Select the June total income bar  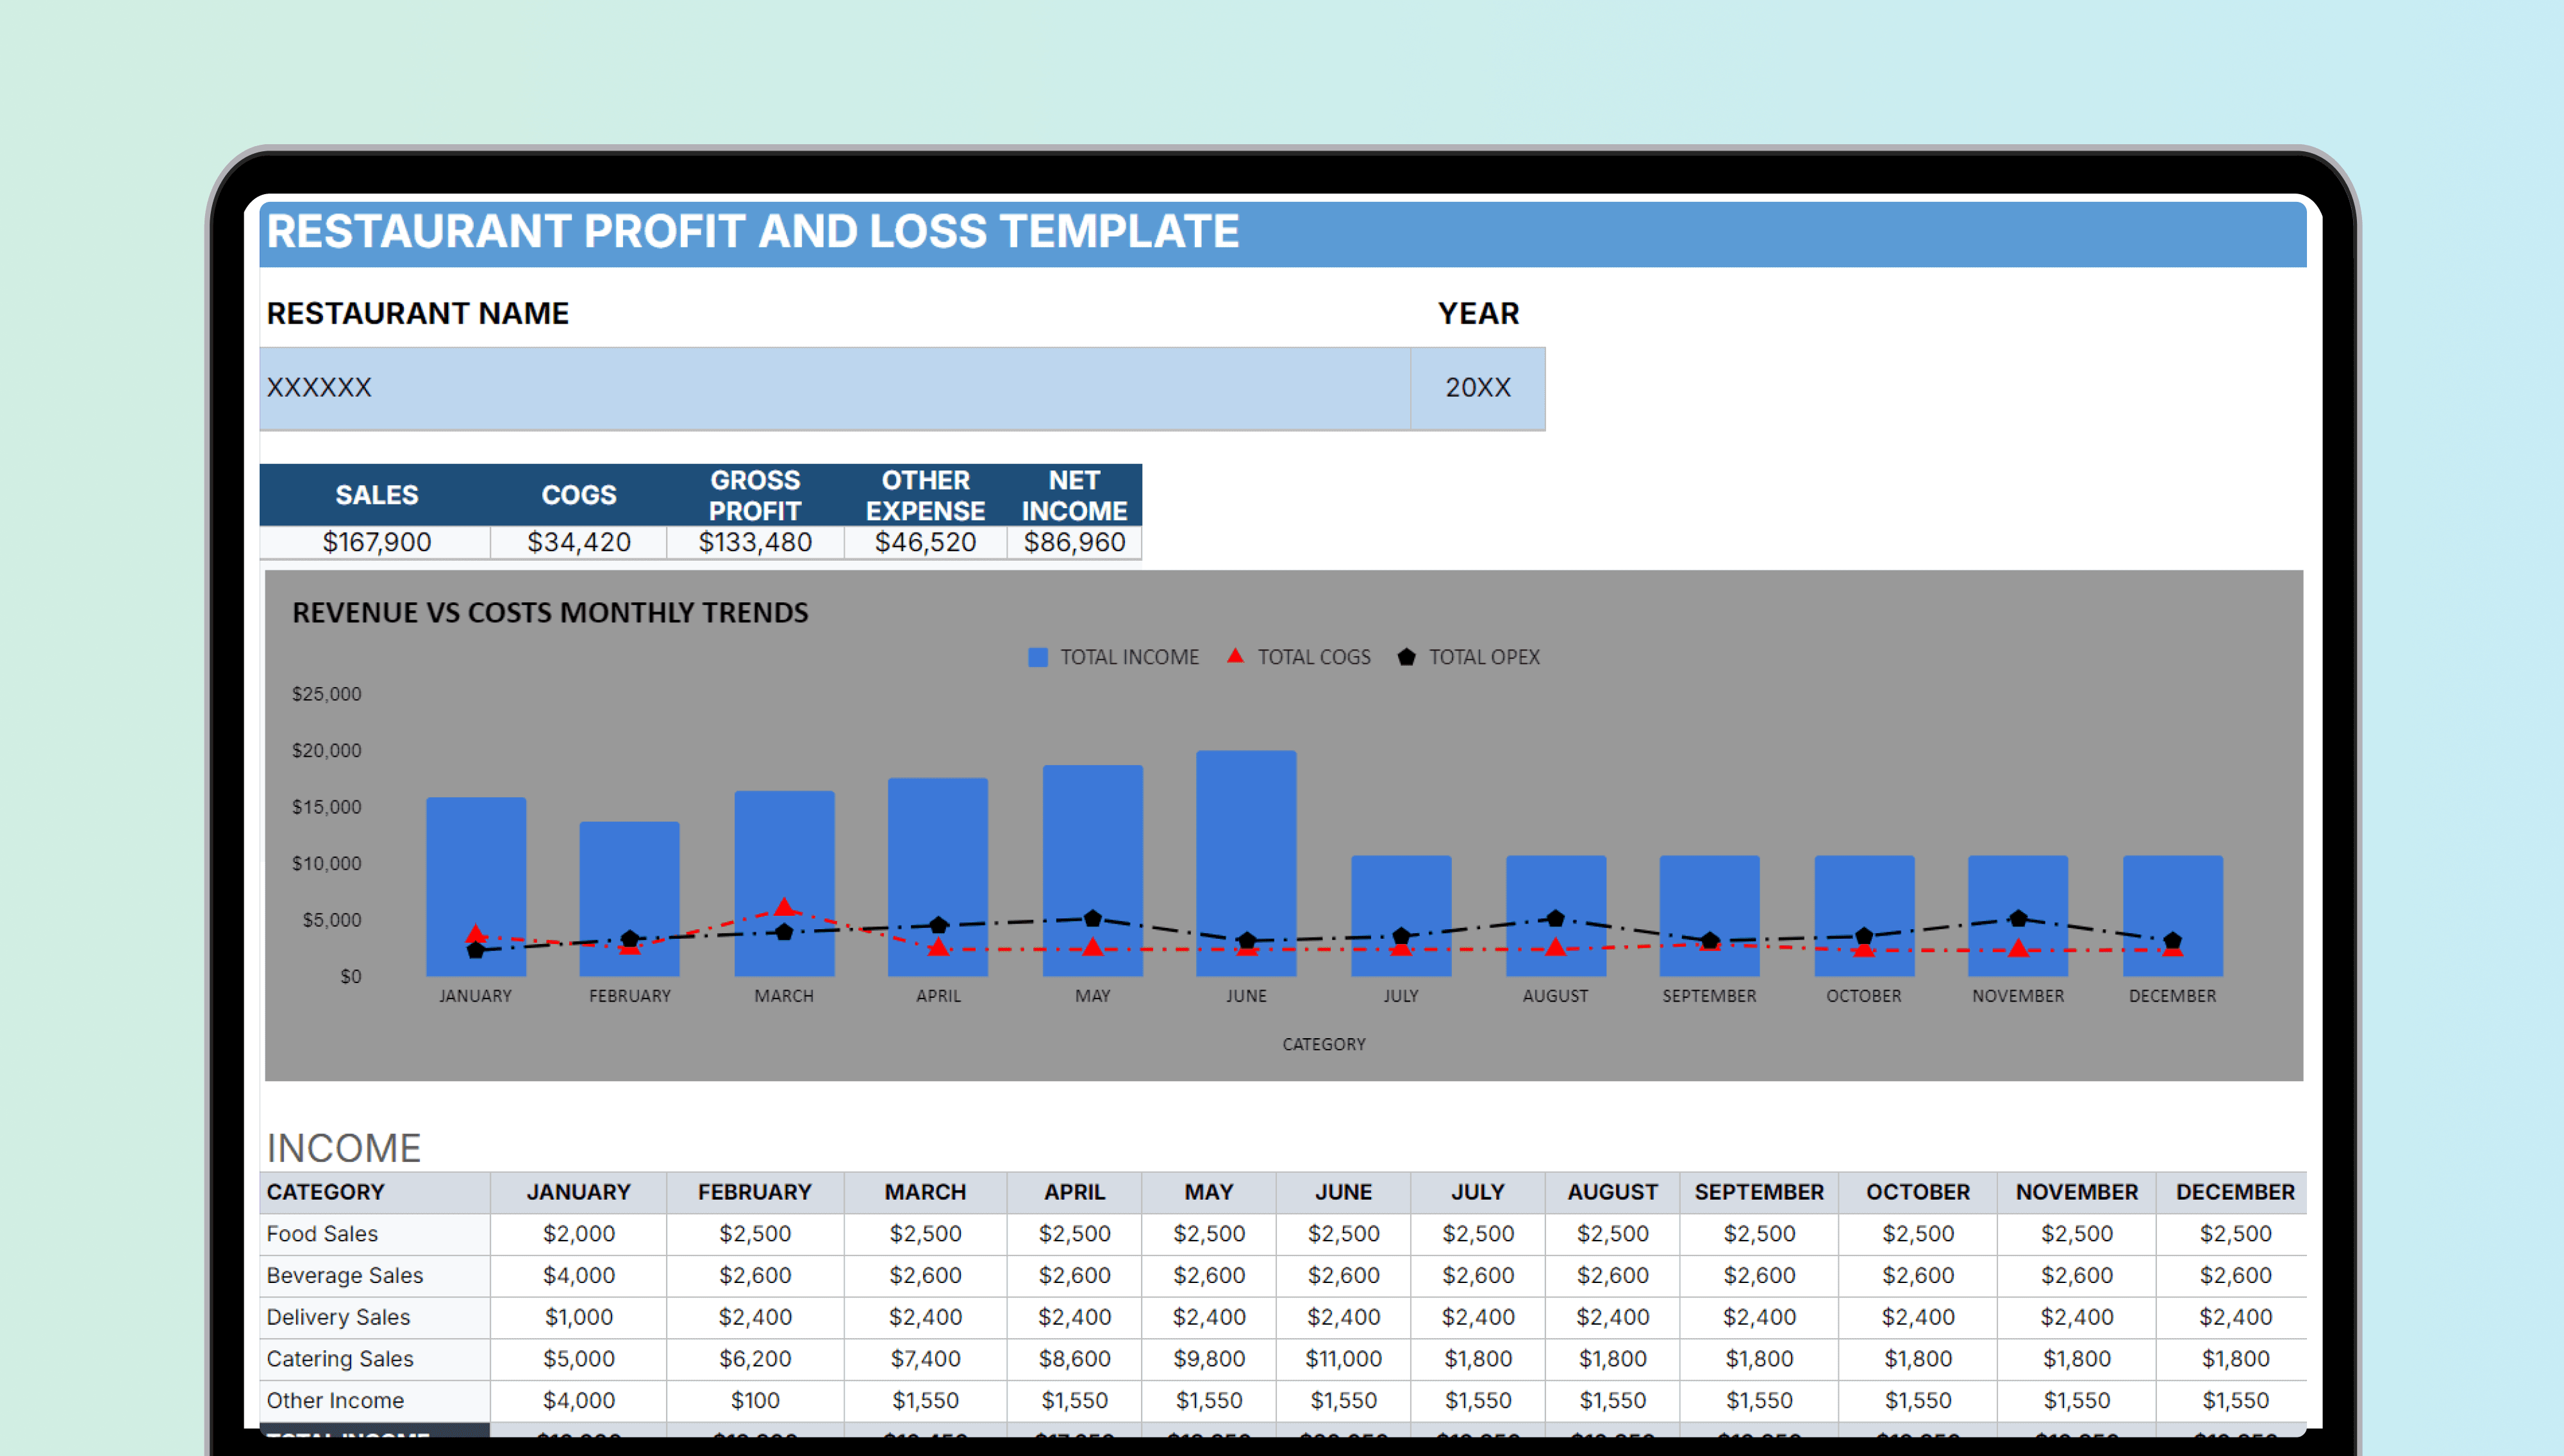click(1246, 863)
